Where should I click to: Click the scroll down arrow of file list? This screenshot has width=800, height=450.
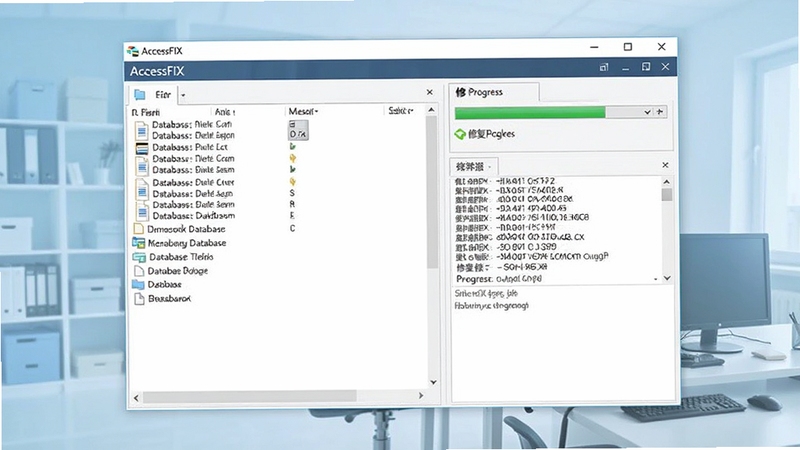433,382
